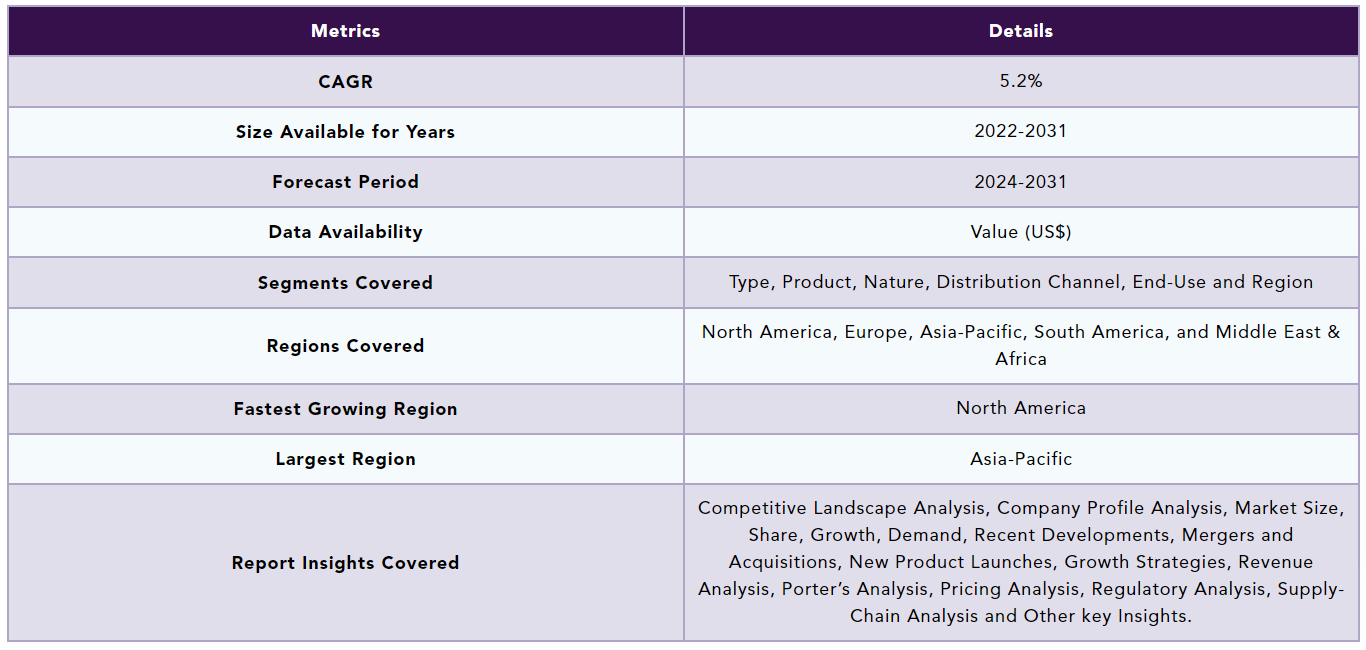Image resolution: width=1366 pixels, height=650 pixels.
Task: Click the 2022-2031 value cell
Action: click(x=1020, y=132)
